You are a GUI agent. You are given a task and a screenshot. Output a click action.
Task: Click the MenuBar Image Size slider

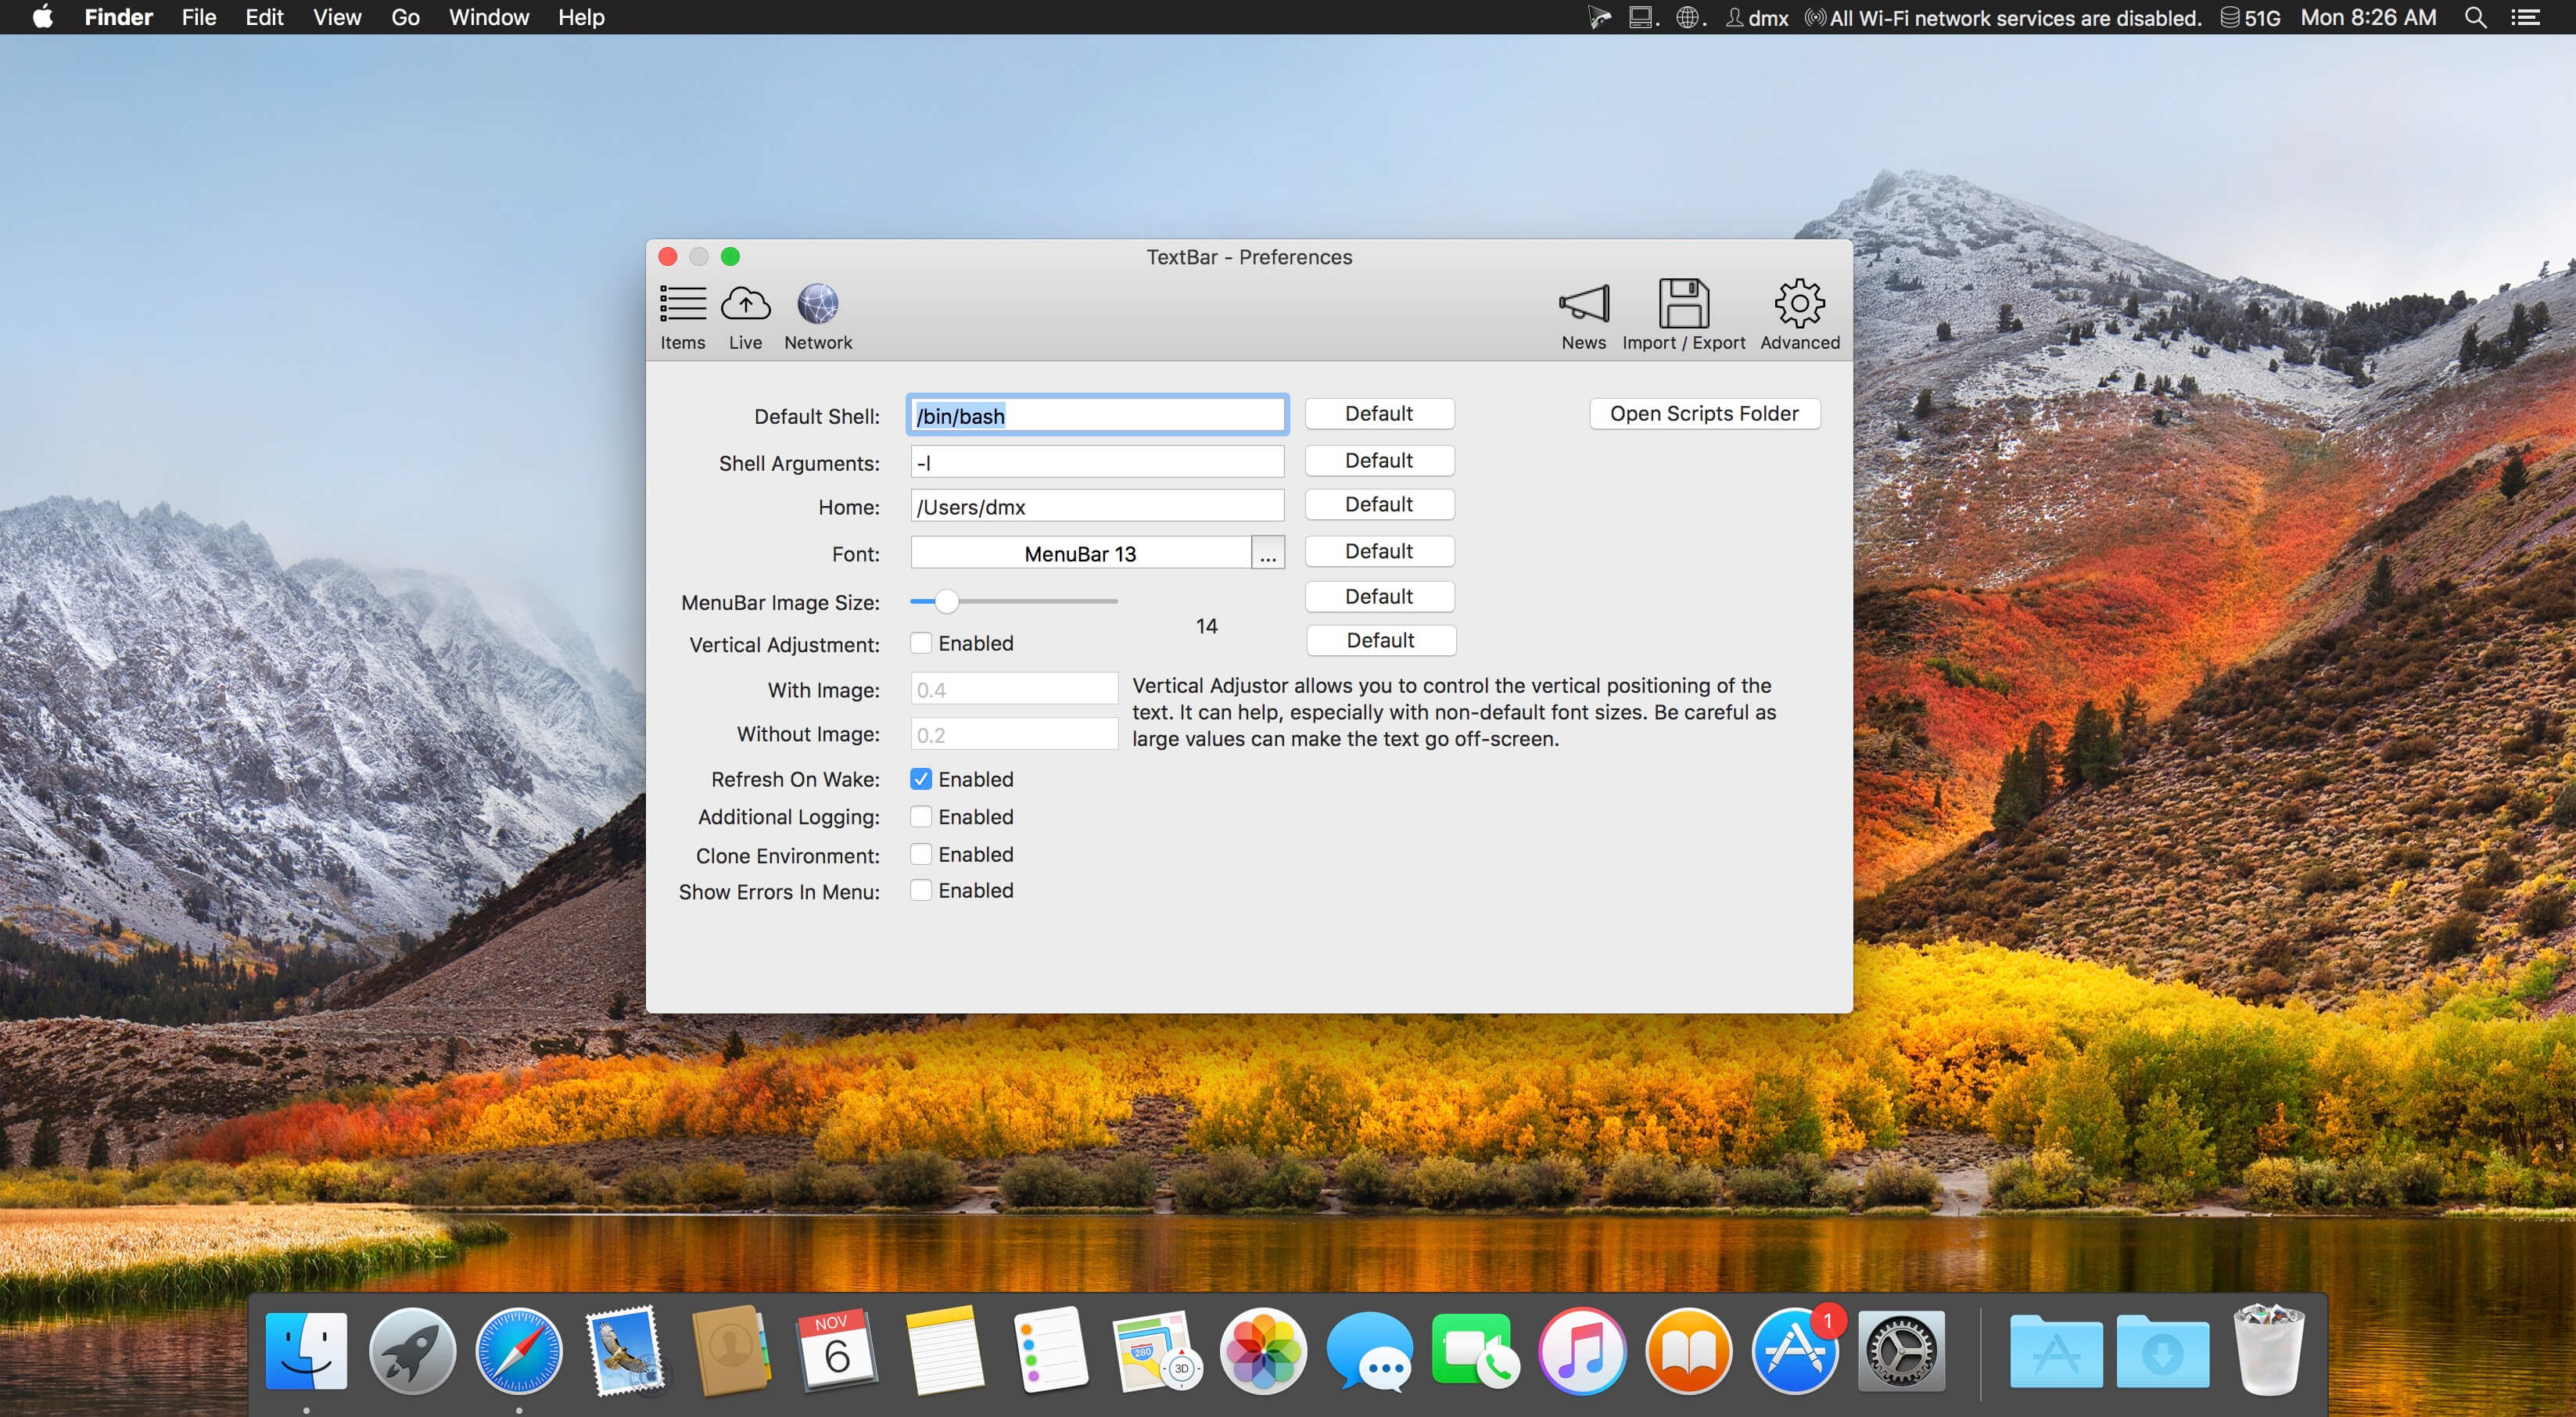click(x=1013, y=601)
